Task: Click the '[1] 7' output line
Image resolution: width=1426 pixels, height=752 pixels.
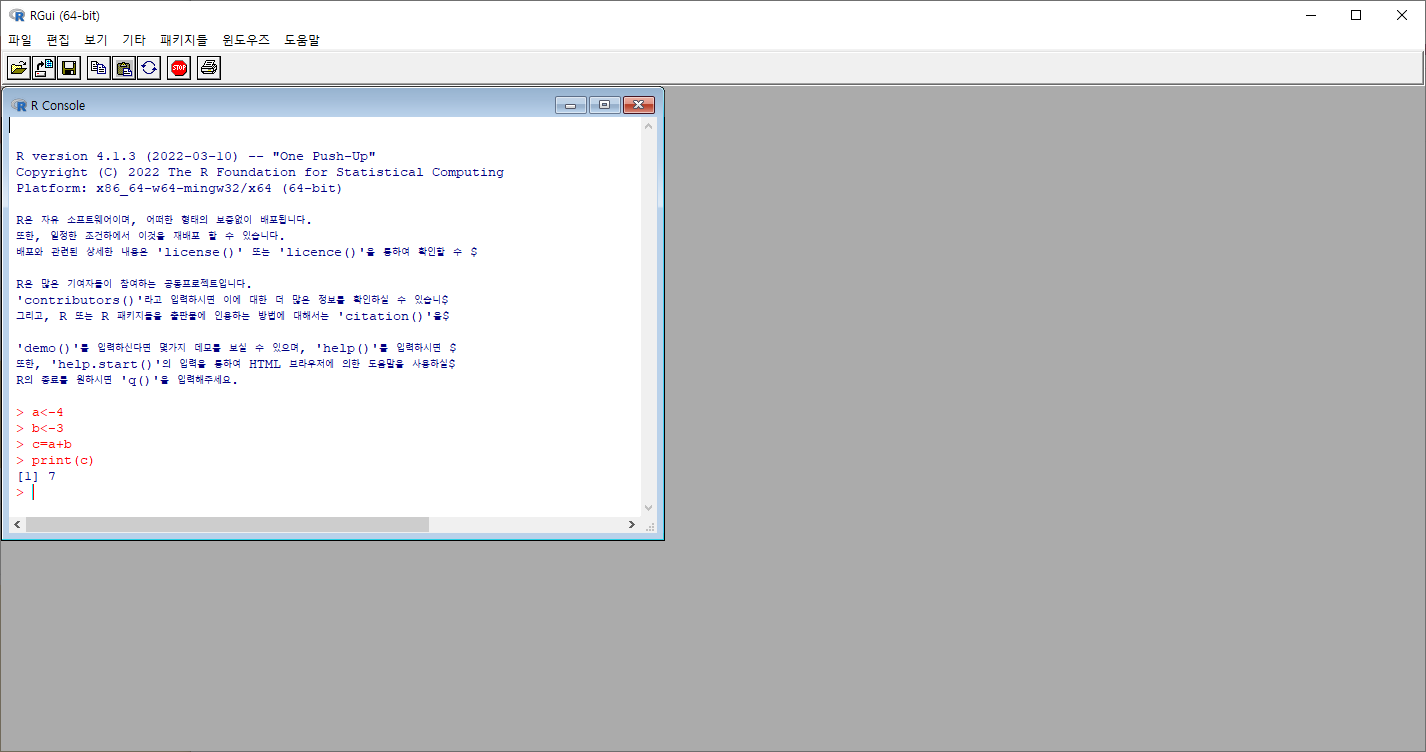Action: tap(36, 476)
